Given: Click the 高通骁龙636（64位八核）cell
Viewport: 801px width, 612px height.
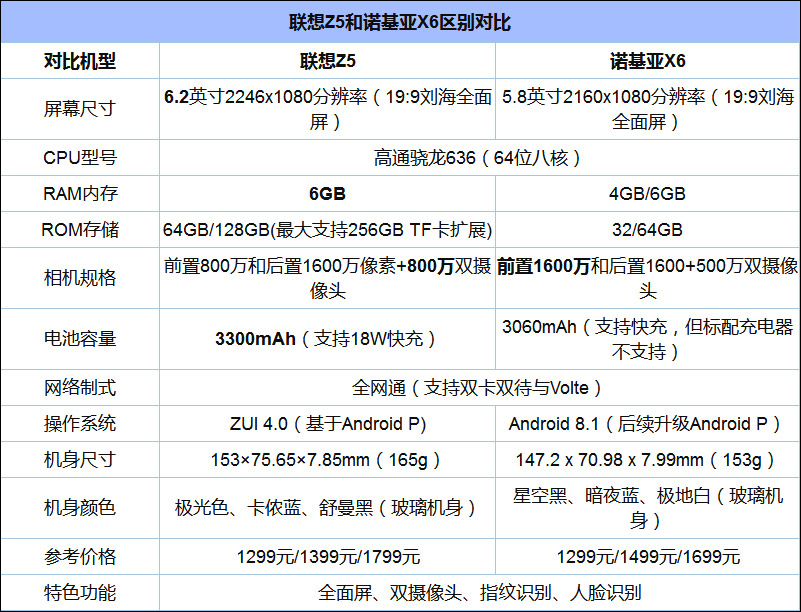Looking at the screenshot, I should point(480,158).
